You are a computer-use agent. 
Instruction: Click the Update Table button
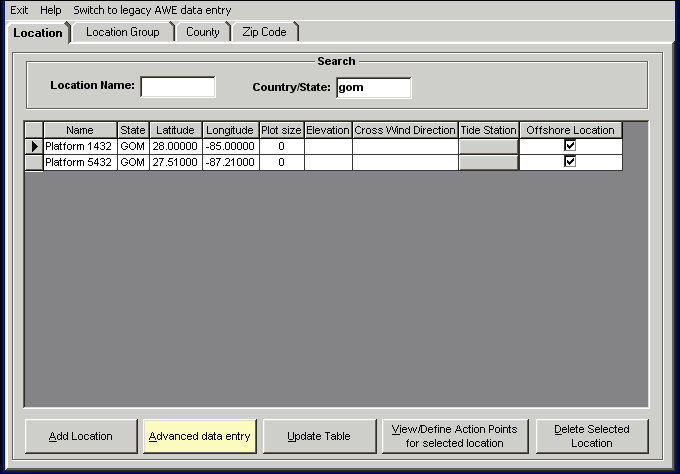pyautogui.click(x=319, y=436)
